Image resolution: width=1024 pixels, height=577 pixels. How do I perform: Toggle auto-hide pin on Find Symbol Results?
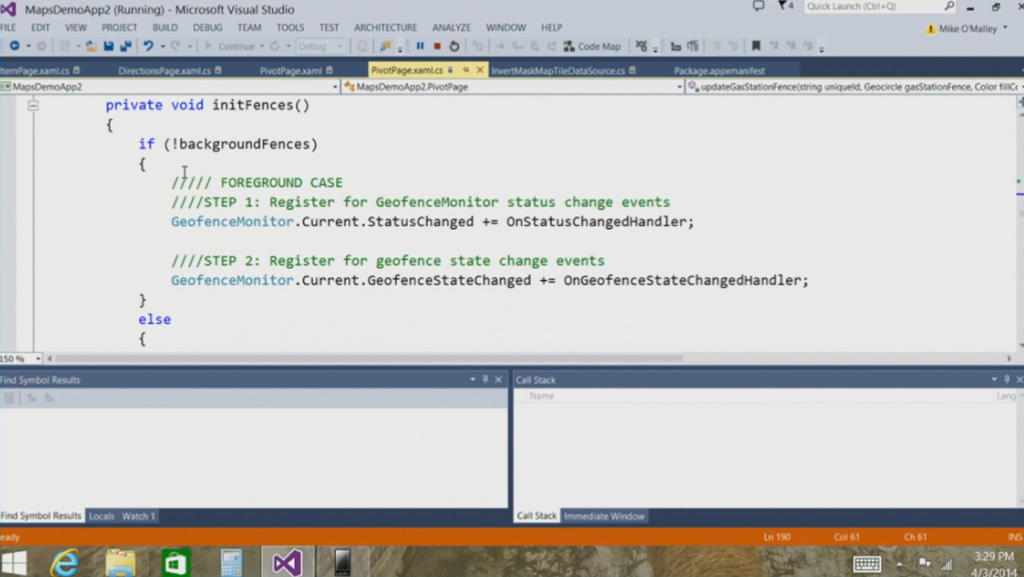[x=485, y=379]
